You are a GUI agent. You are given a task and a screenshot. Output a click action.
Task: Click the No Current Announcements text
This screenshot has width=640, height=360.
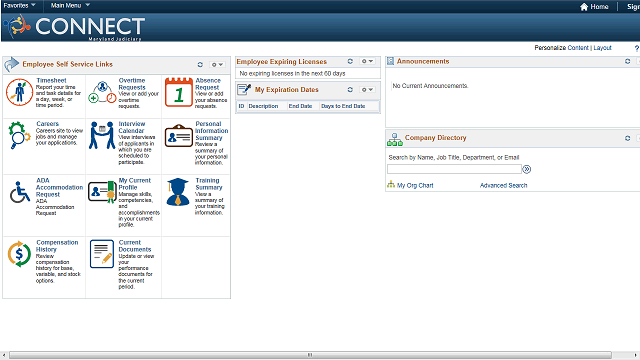pos(430,86)
